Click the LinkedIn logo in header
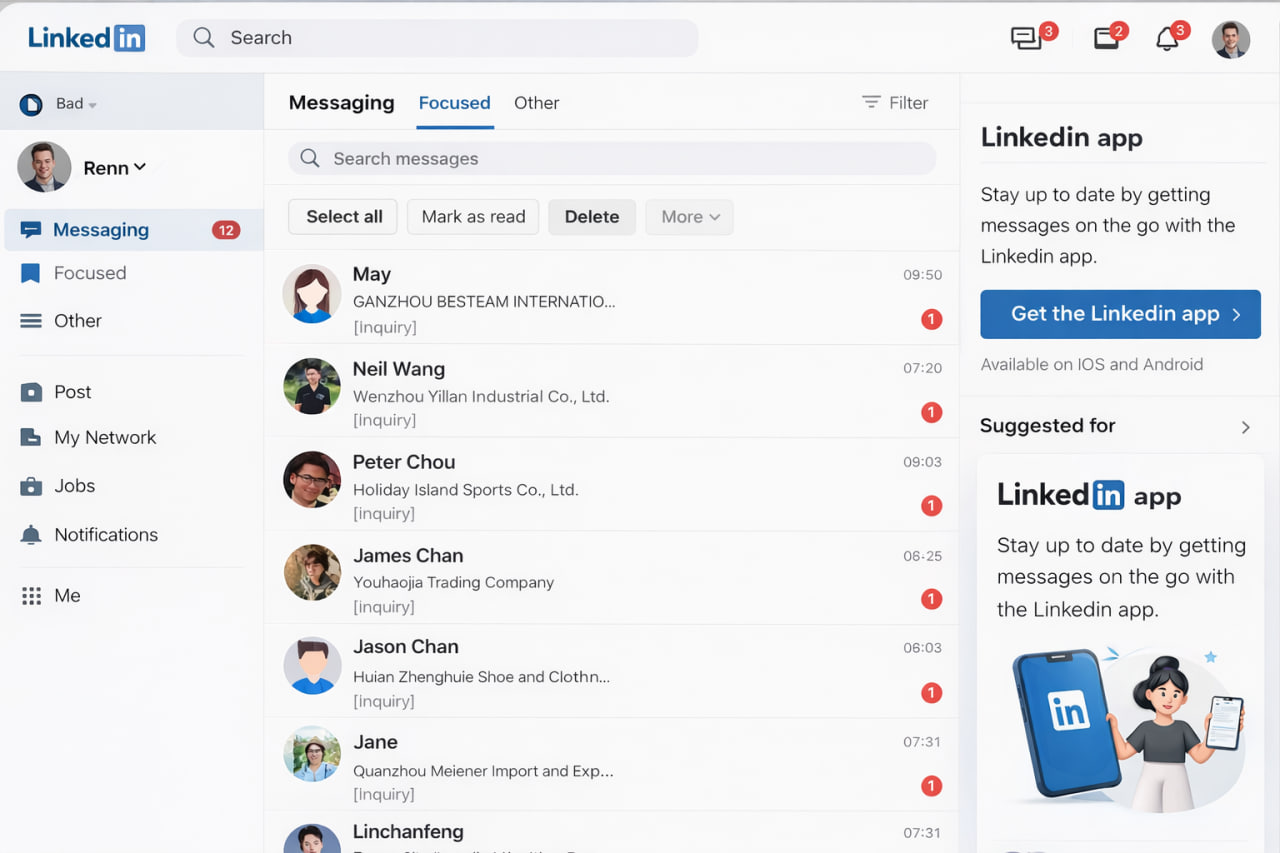The height and width of the screenshot is (853, 1280). (86, 38)
